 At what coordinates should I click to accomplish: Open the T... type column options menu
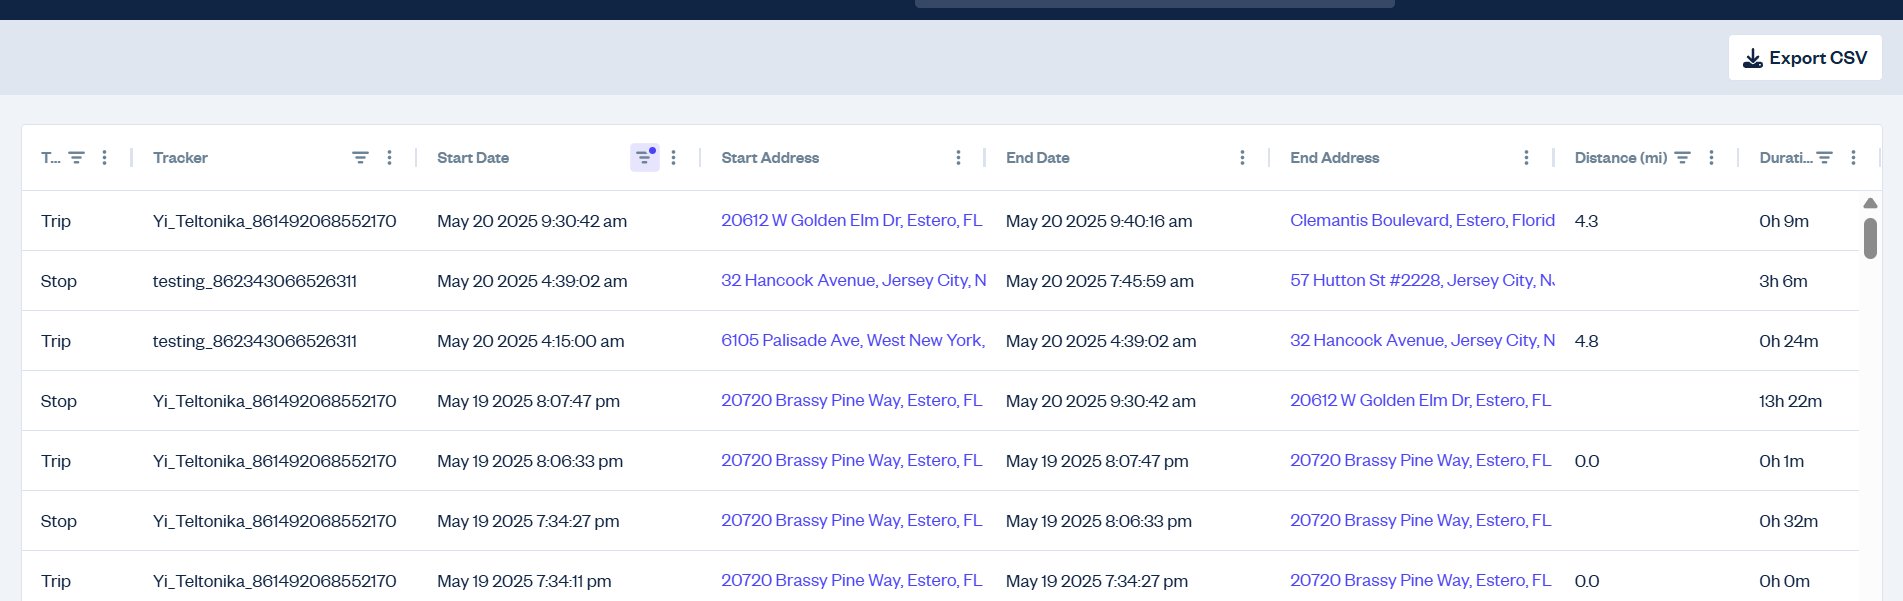pyautogui.click(x=104, y=158)
